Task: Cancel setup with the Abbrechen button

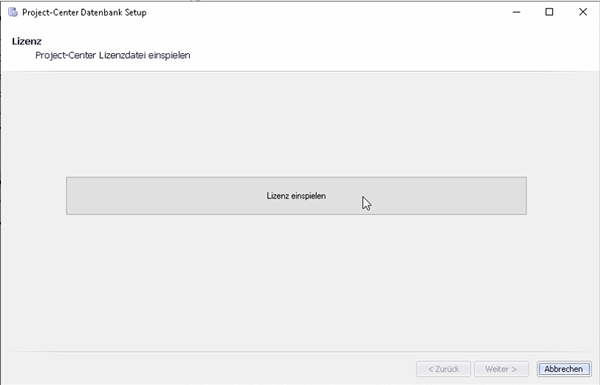Action: tap(564, 369)
